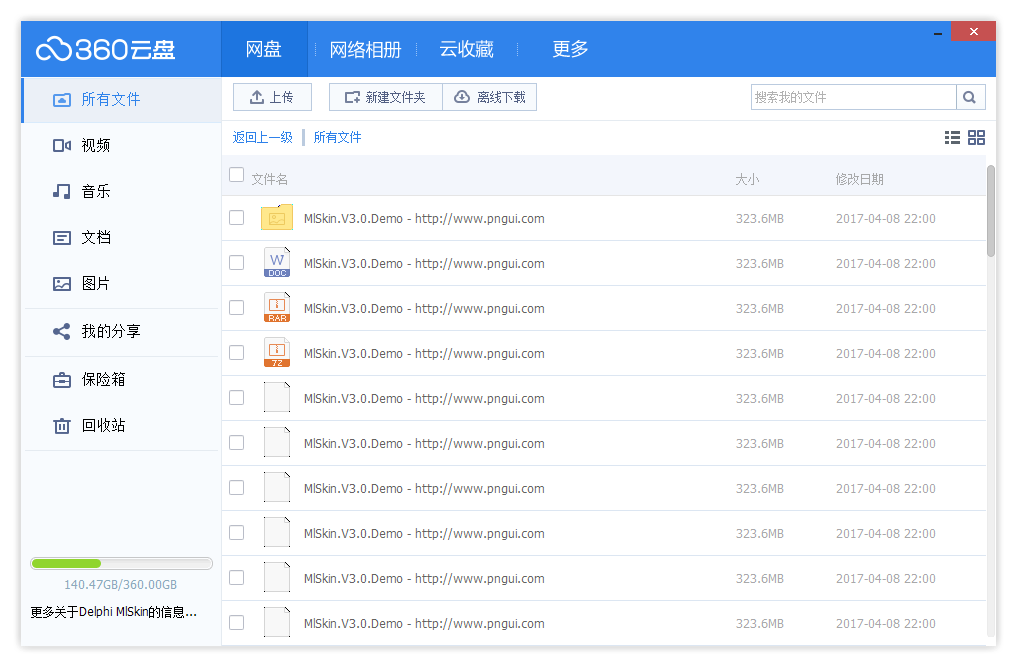Image resolution: width=1016 pixels, height=668 pixels.
Task: Click the 搜索我的文件 search field
Action: click(853, 97)
